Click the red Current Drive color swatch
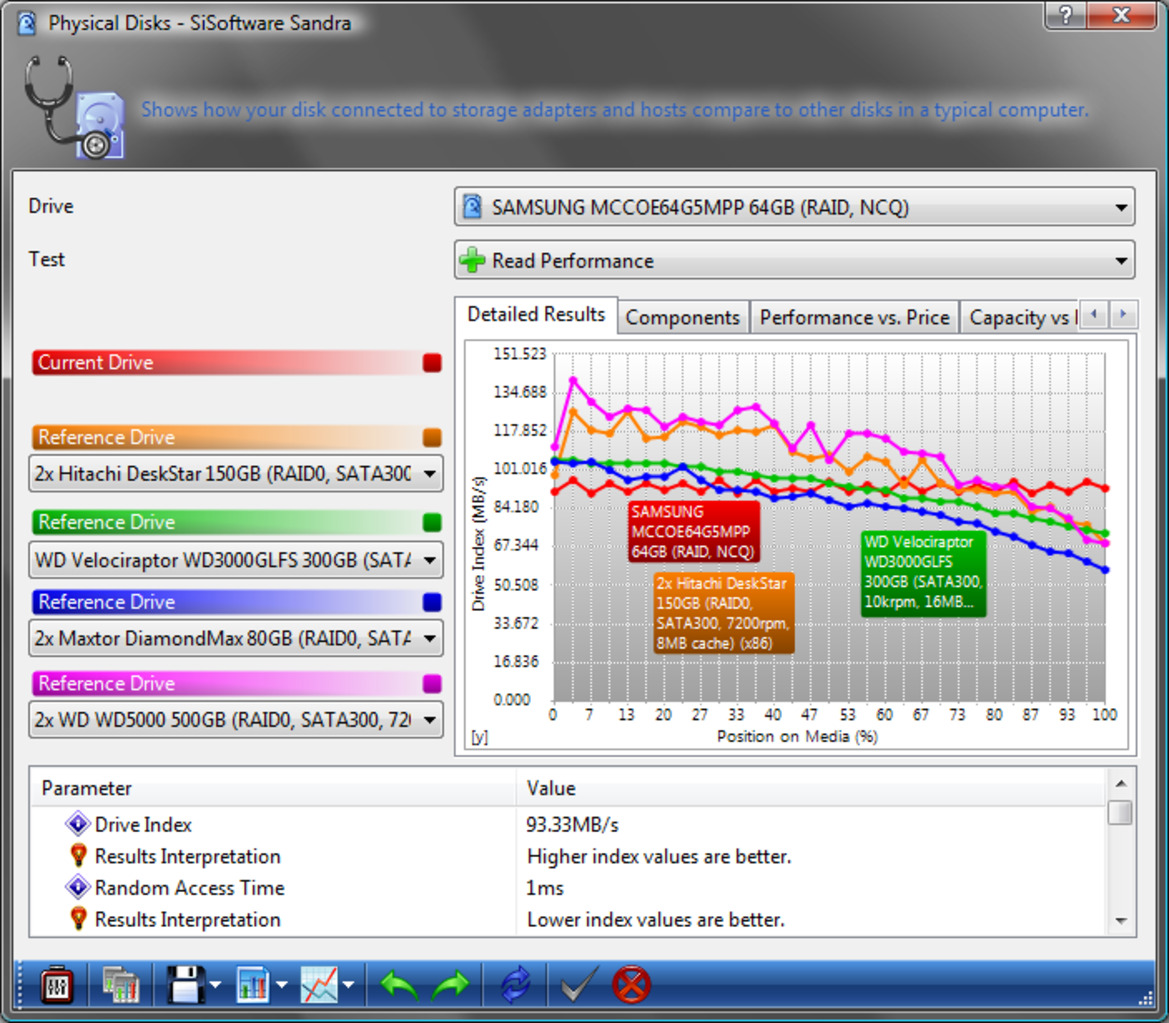This screenshot has width=1169, height=1023. pyautogui.click(x=432, y=362)
